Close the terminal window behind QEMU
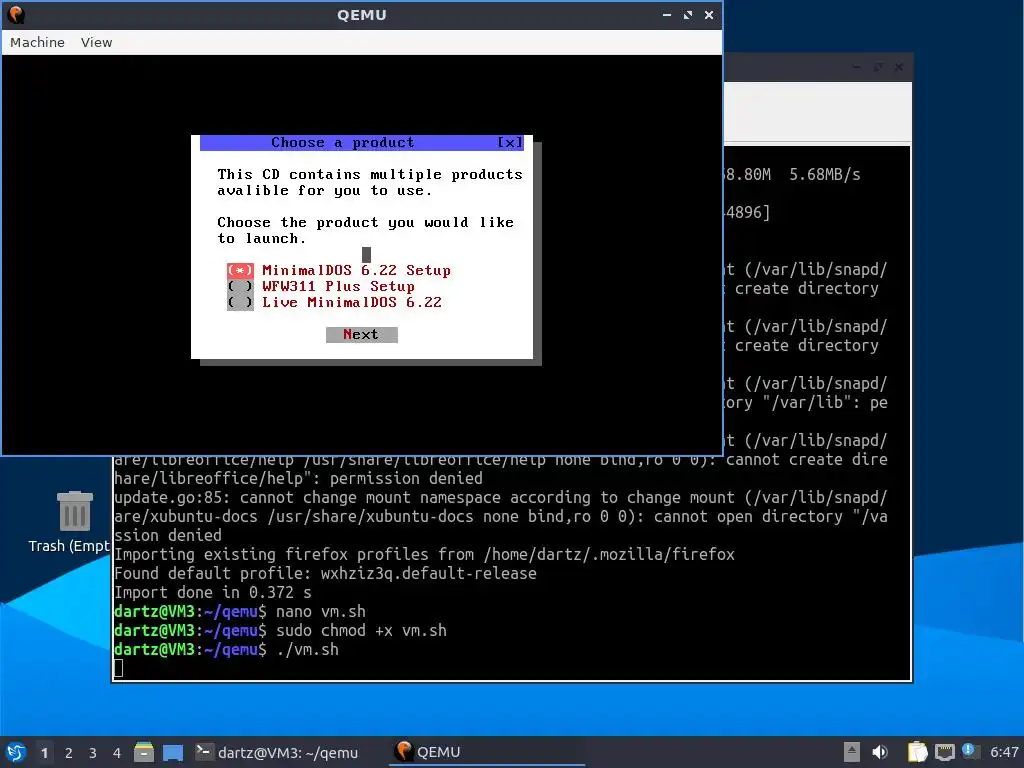This screenshot has width=1024, height=768. pos(899,67)
